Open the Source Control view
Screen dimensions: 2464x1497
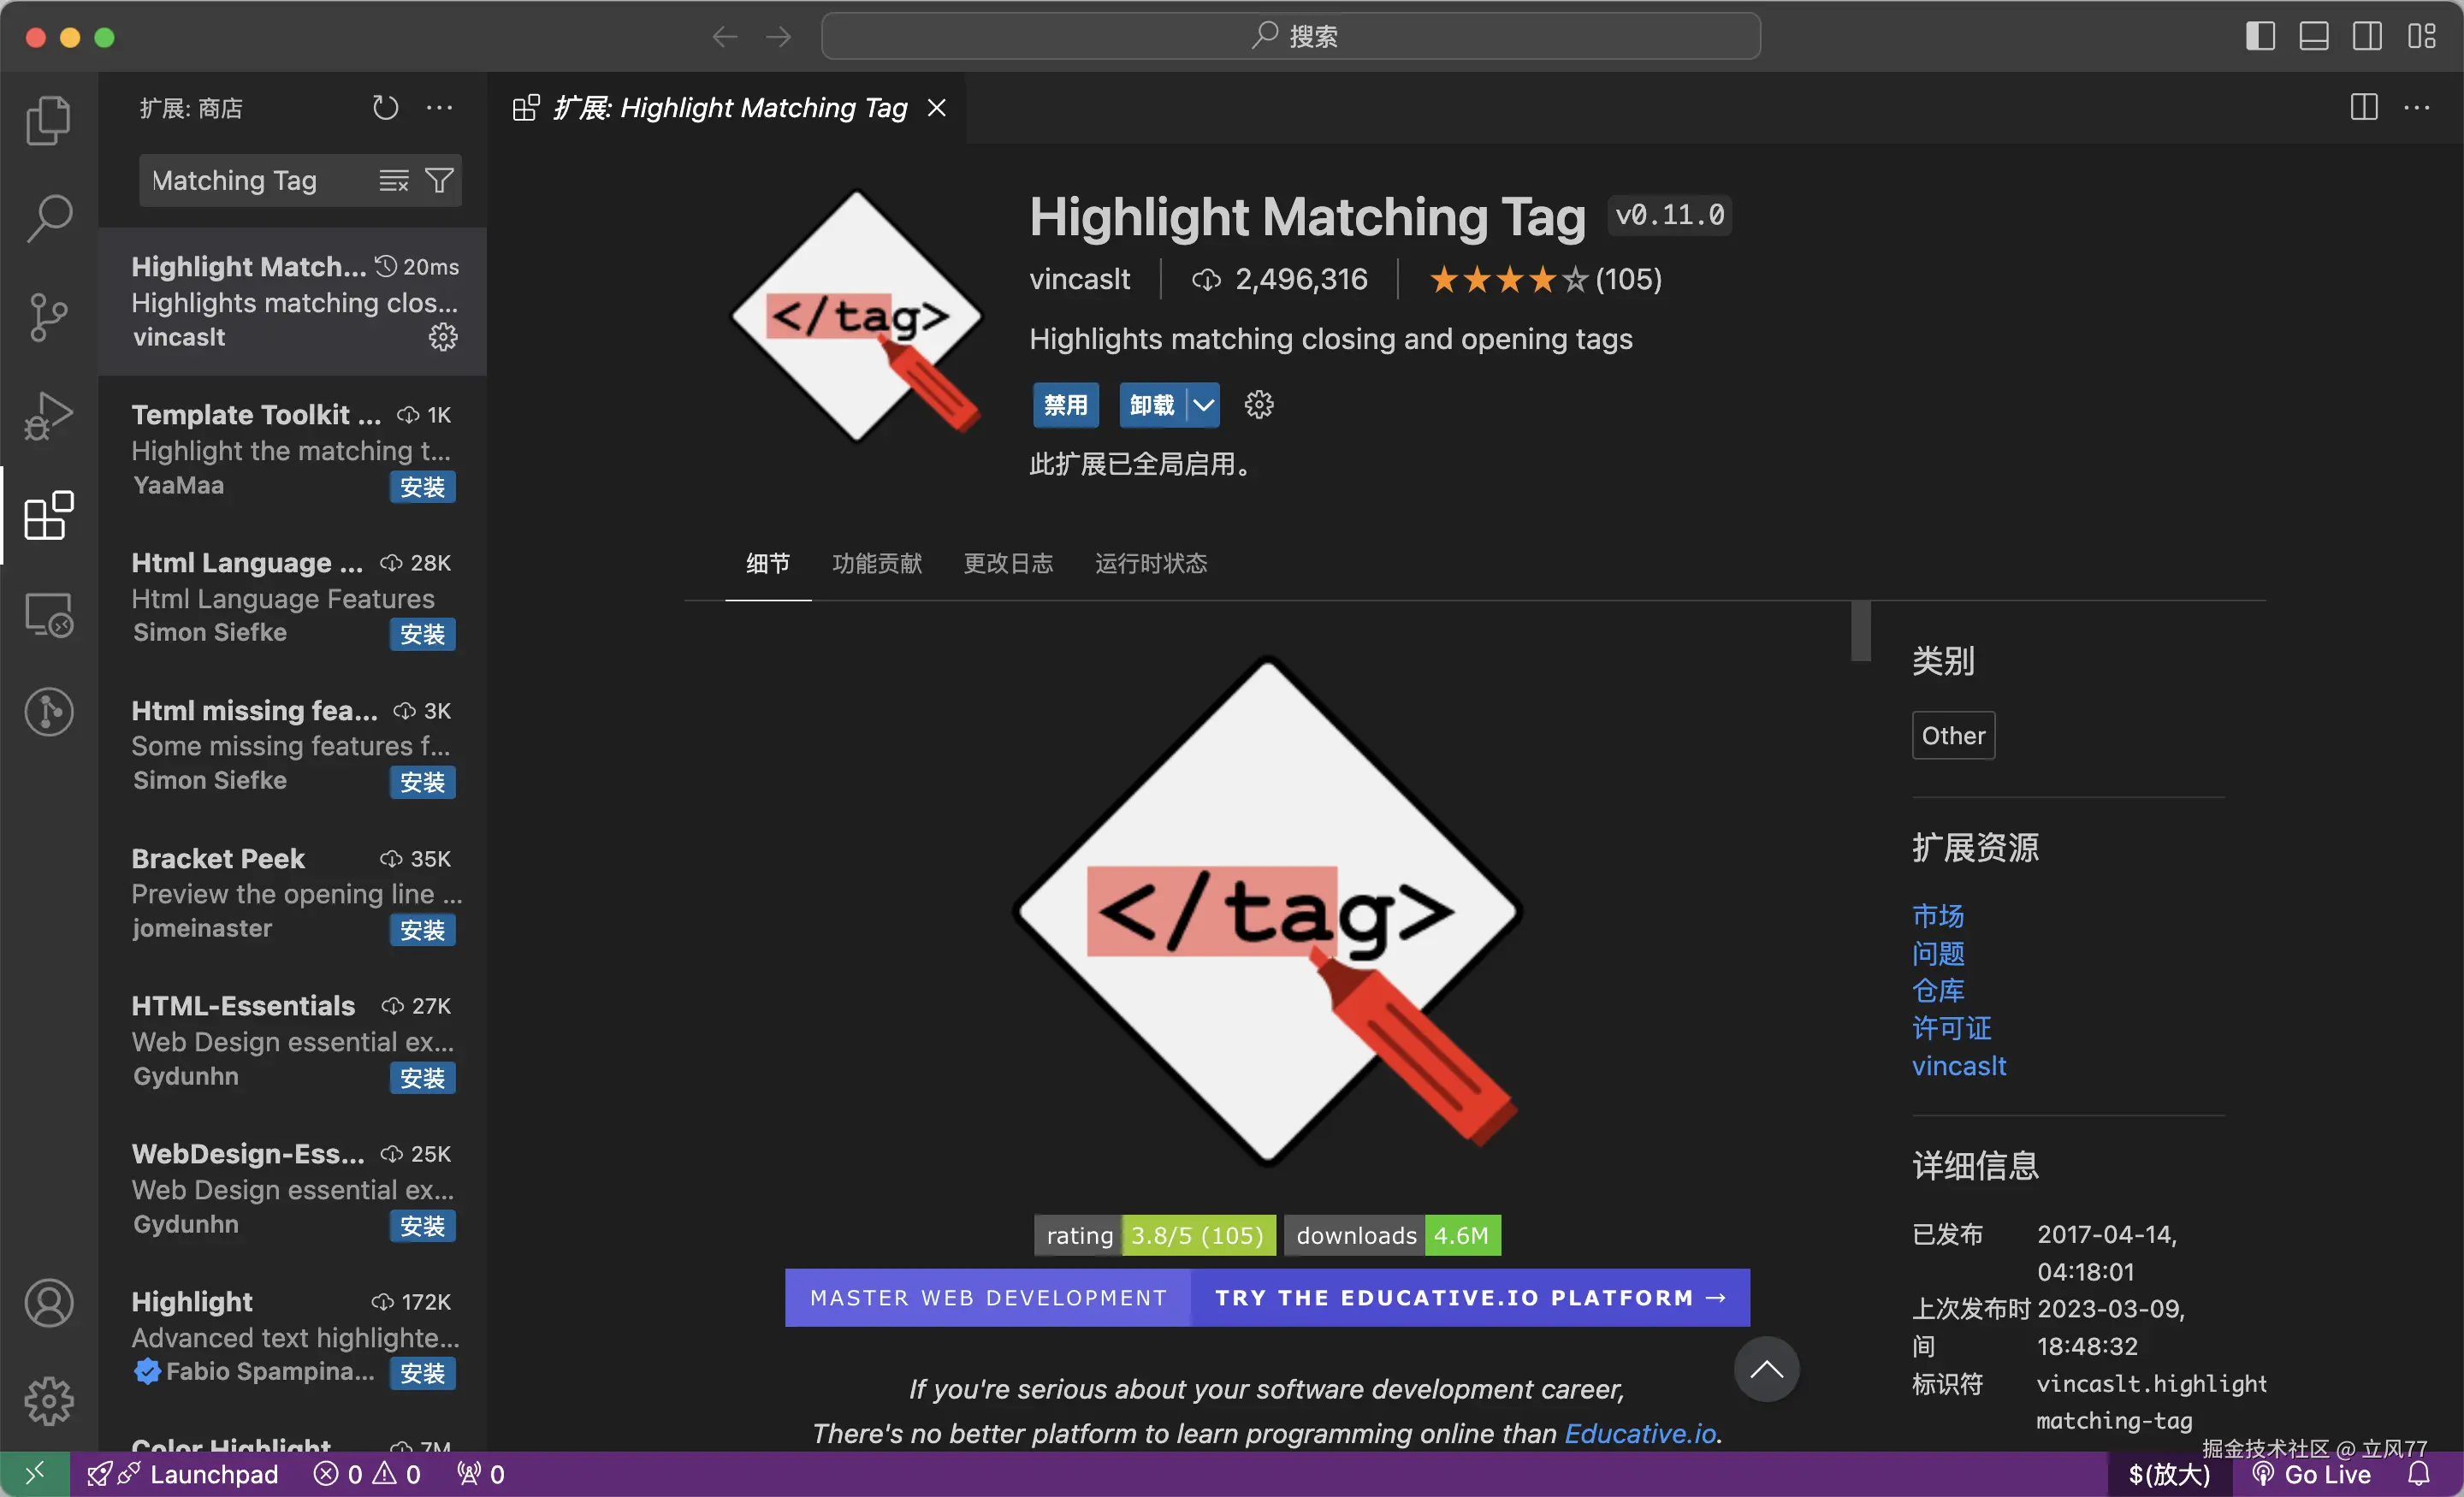pyautogui.click(x=48, y=317)
